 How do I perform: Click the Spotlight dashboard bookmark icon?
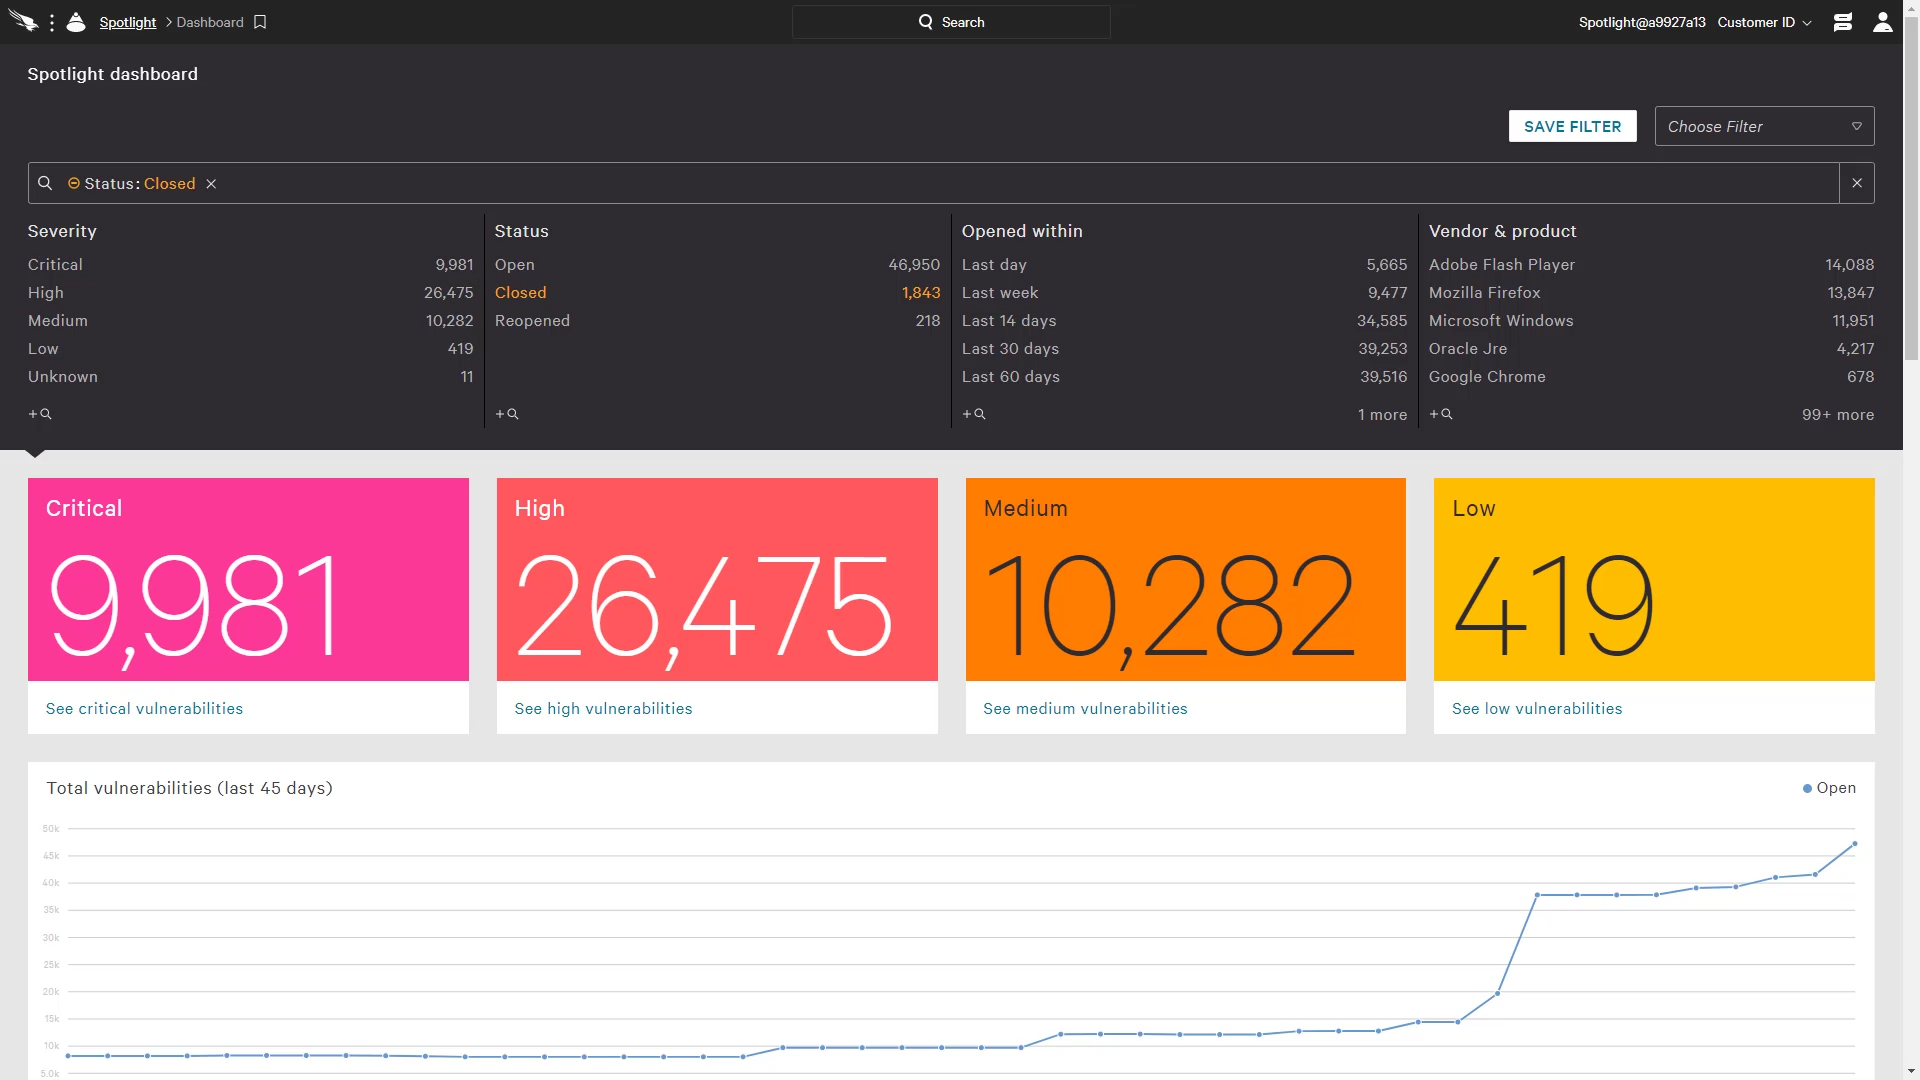(x=262, y=22)
